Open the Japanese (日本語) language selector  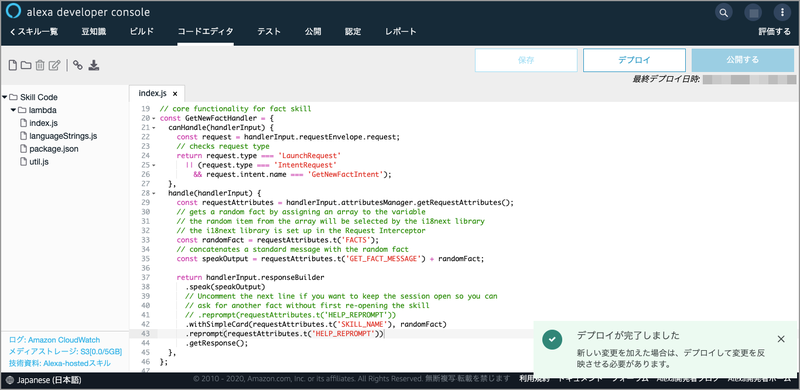coord(48,380)
